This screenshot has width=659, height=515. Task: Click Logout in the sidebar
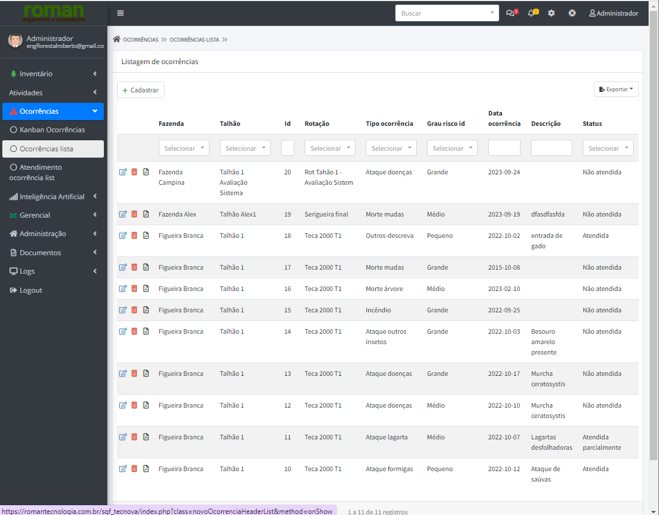(31, 290)
